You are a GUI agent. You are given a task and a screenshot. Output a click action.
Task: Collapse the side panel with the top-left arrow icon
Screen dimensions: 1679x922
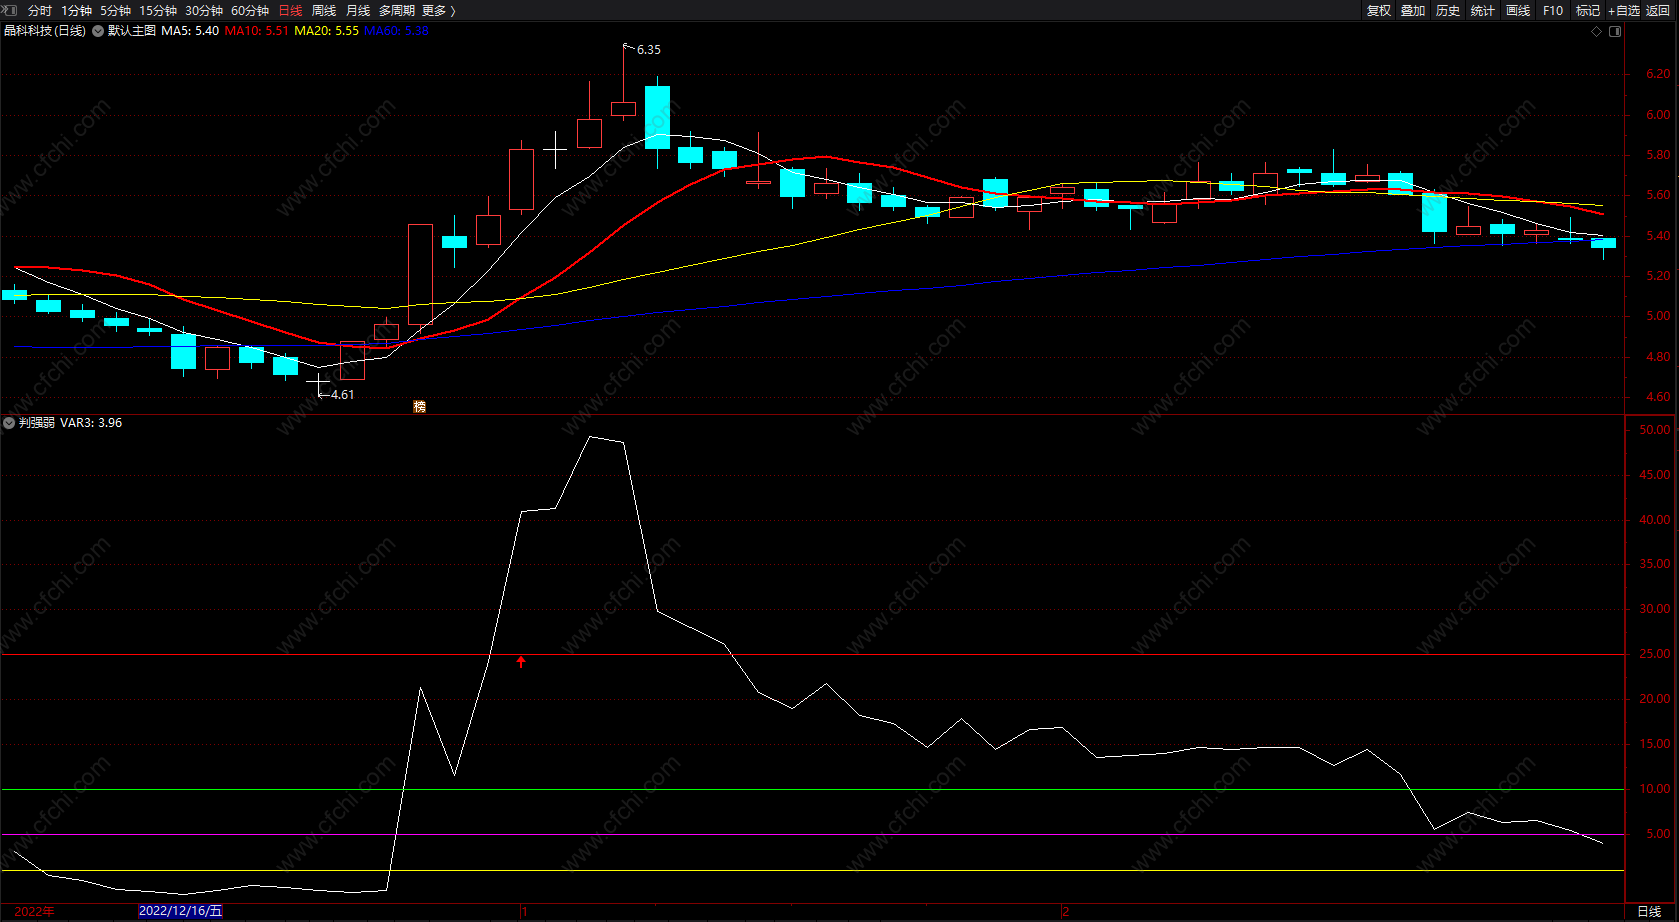click(10, 10)
